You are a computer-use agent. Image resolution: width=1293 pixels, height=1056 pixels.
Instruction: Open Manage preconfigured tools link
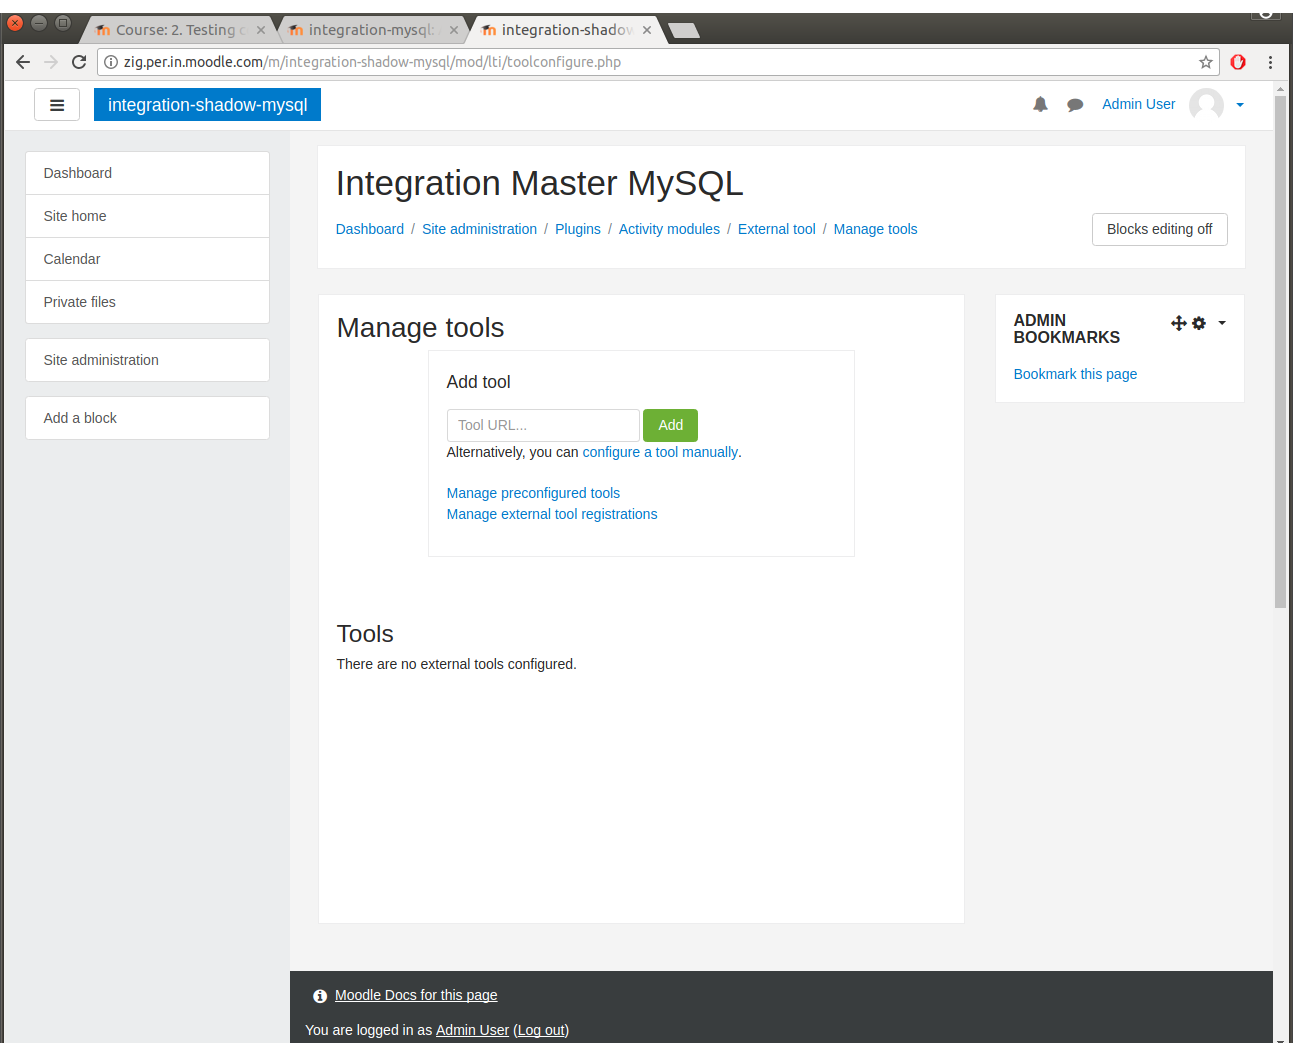click(533, 493)
